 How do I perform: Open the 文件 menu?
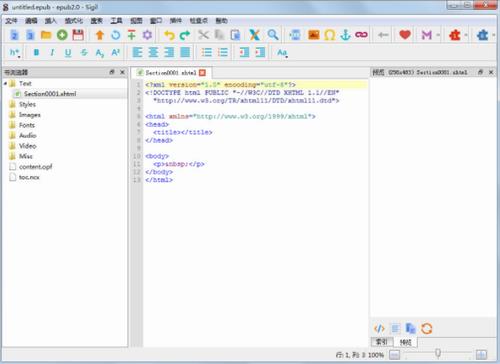tap(11, 21)
